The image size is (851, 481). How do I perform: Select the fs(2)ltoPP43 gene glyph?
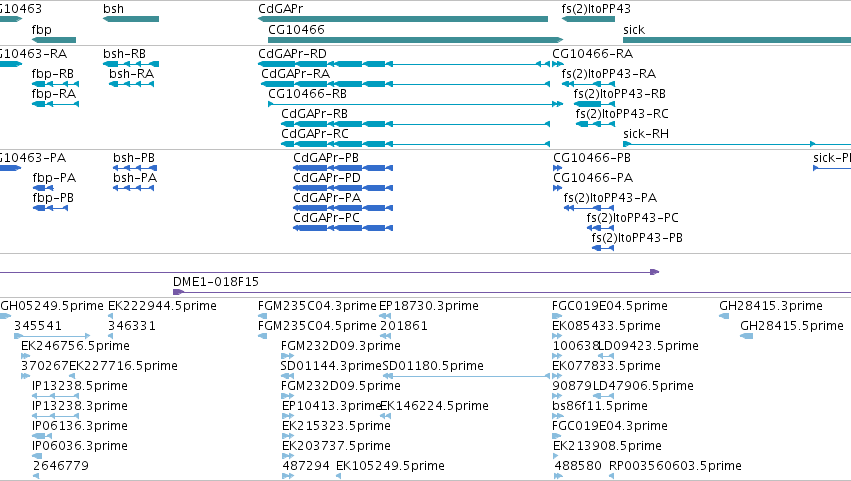click(x=588, y=19)
